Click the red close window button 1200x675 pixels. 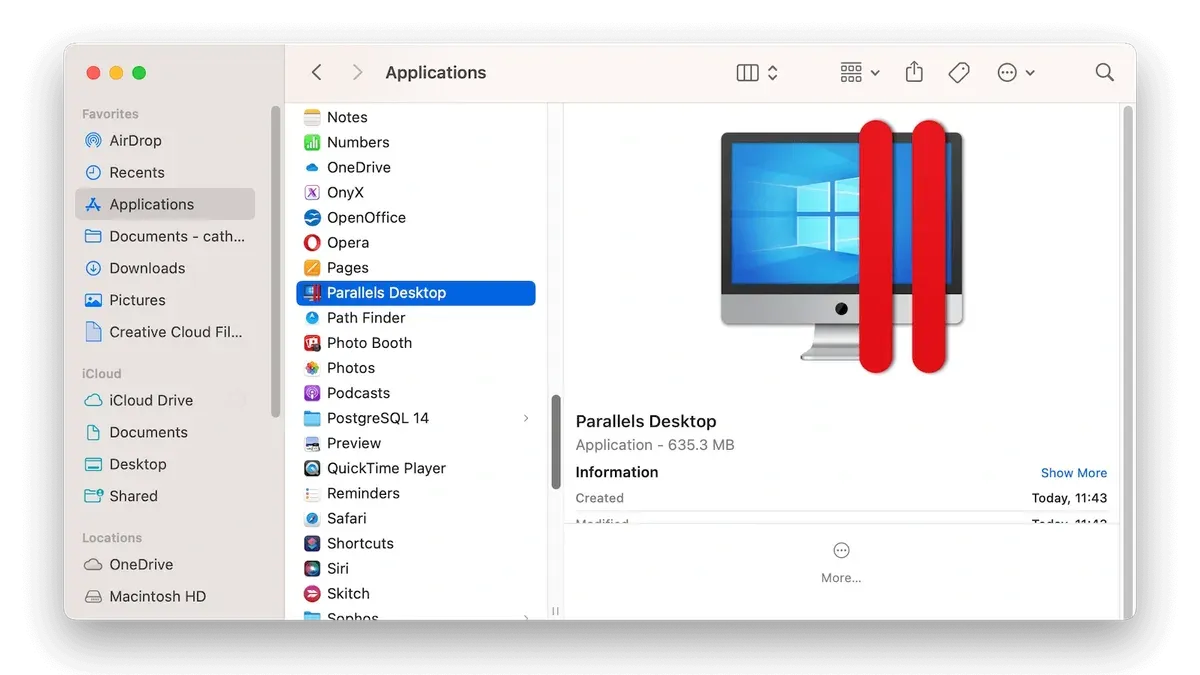tap(93, 72)
